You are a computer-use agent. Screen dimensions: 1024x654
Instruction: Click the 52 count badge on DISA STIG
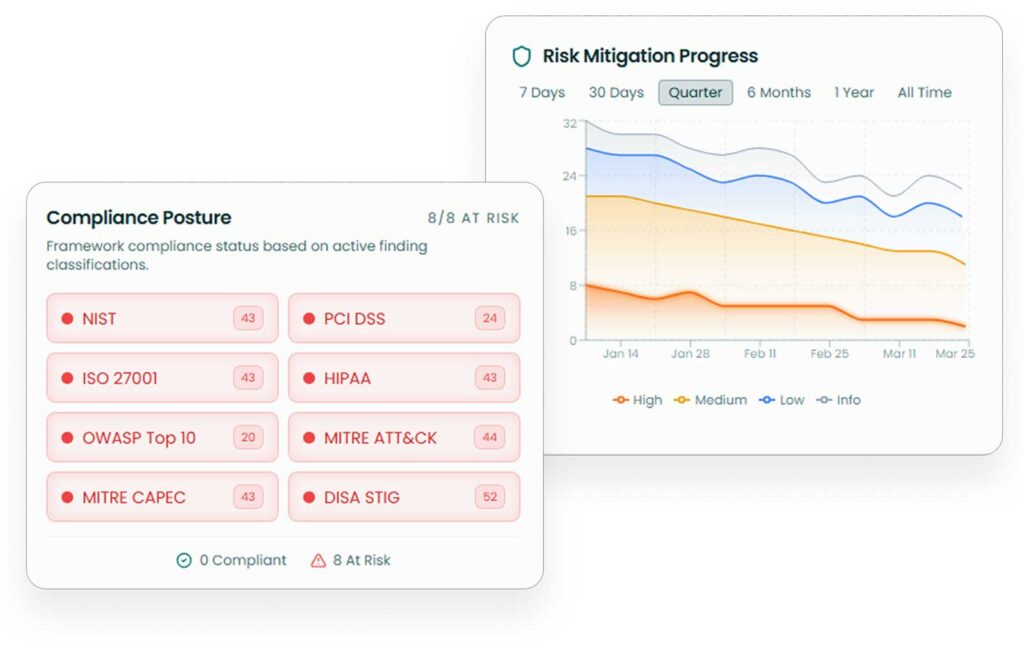click(490, 497)
